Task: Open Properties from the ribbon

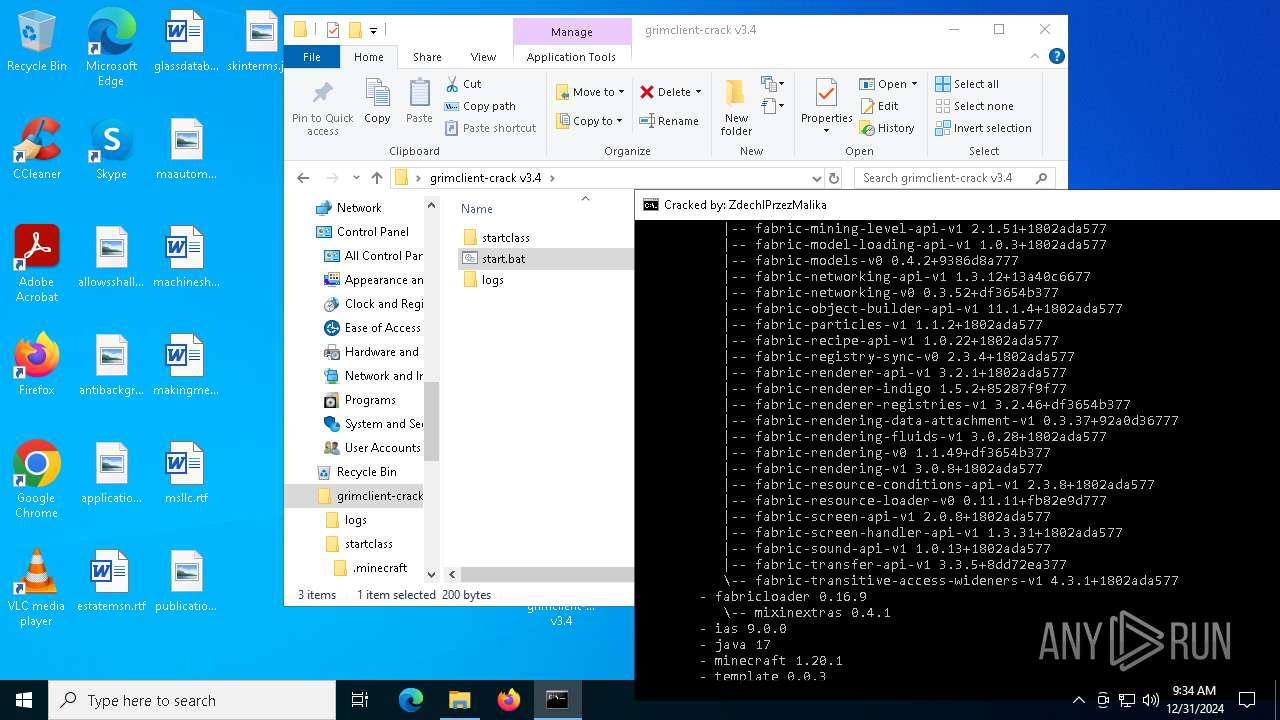Action: tap(826, 108)
